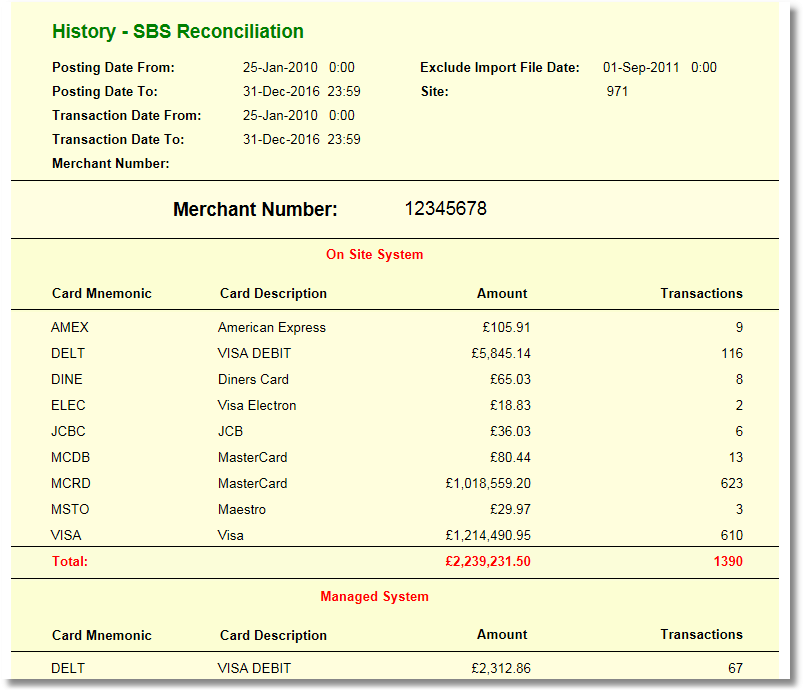Select the Managed System section heading

[x=374, y=597]
